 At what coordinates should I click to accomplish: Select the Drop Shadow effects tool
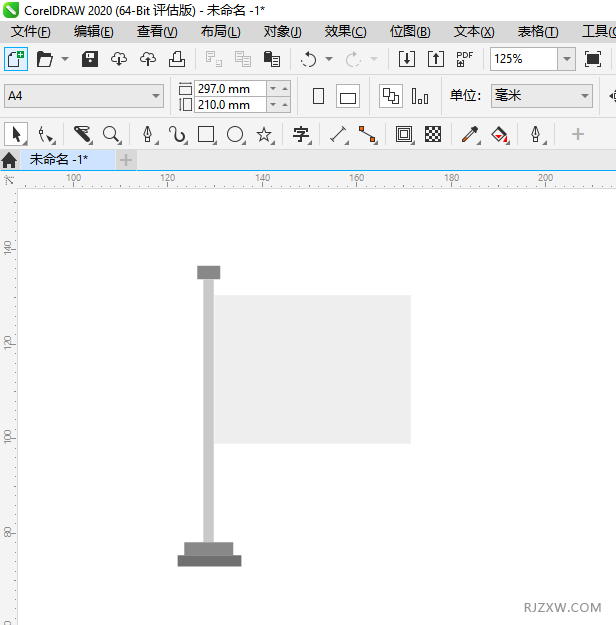[x=404, y=134]
